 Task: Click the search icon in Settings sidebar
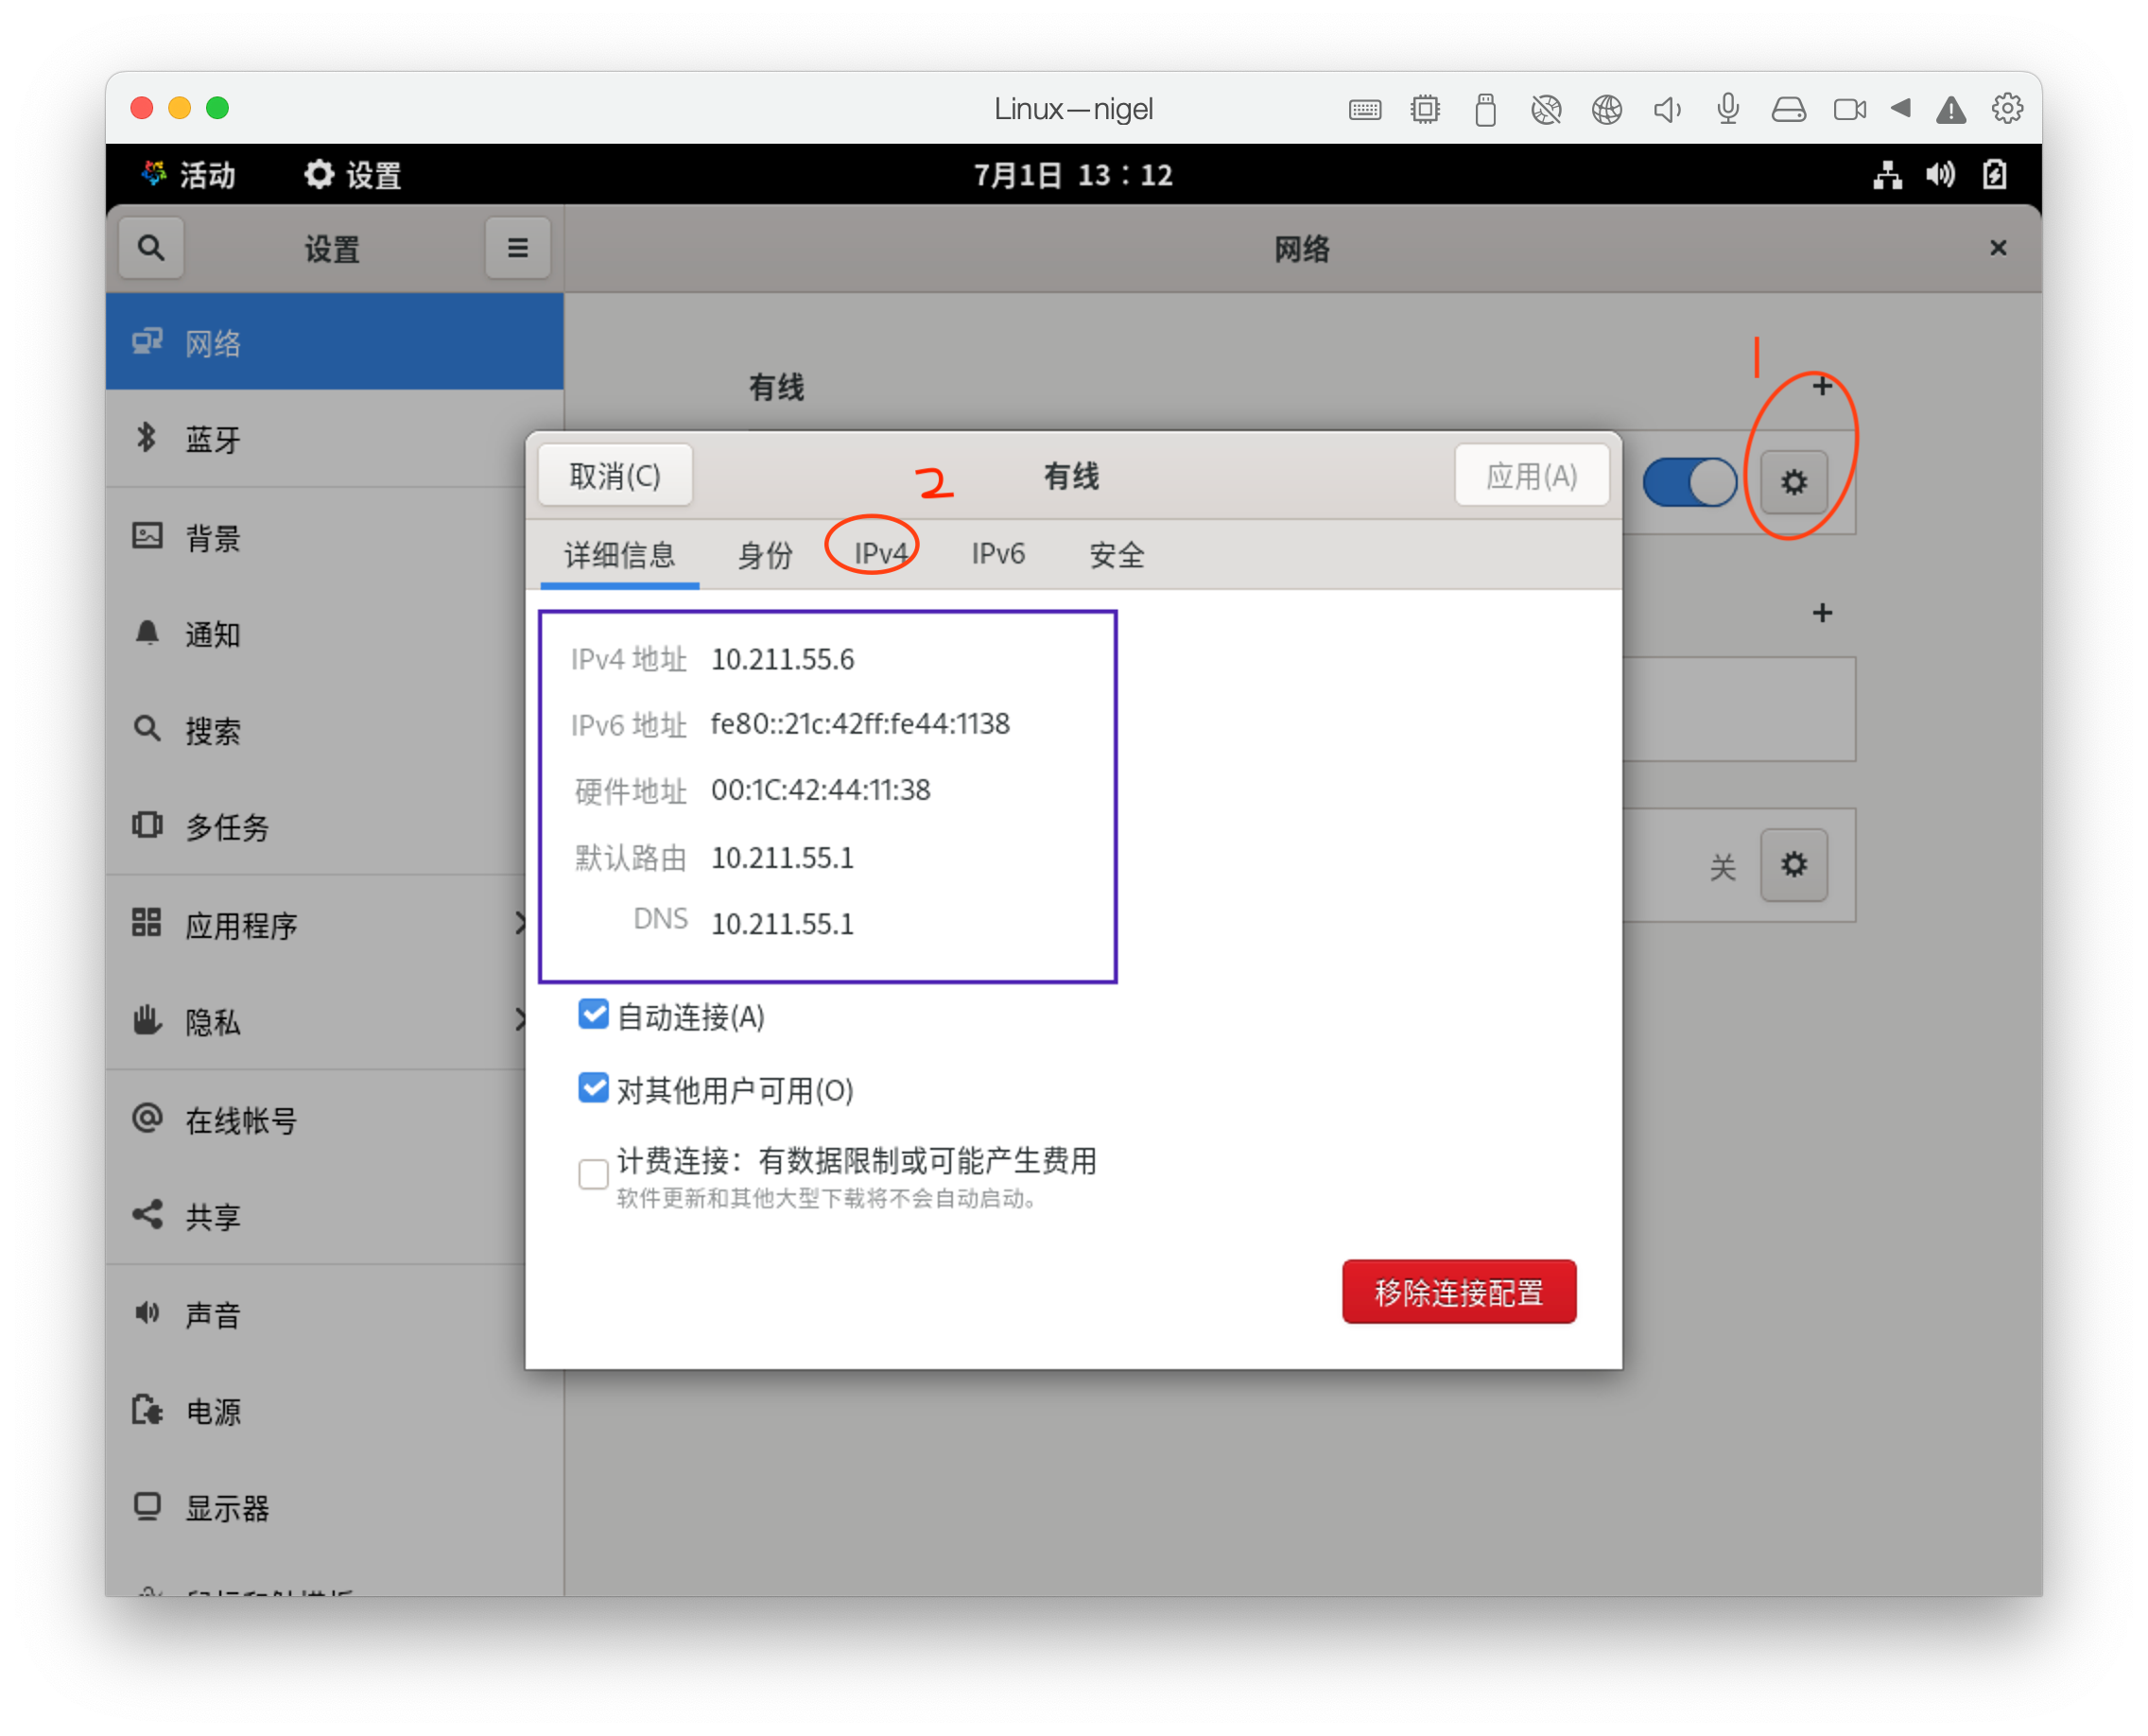tap(151, 247)
